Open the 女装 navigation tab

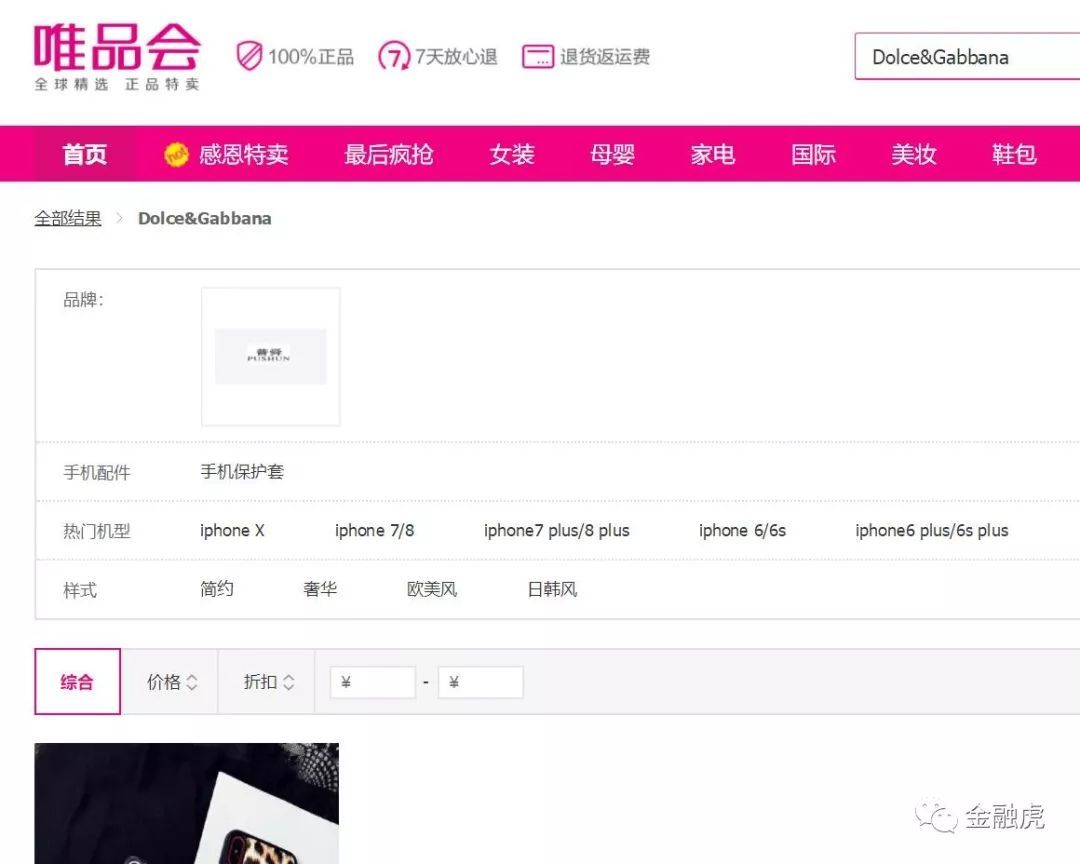(x=512, y=153)
